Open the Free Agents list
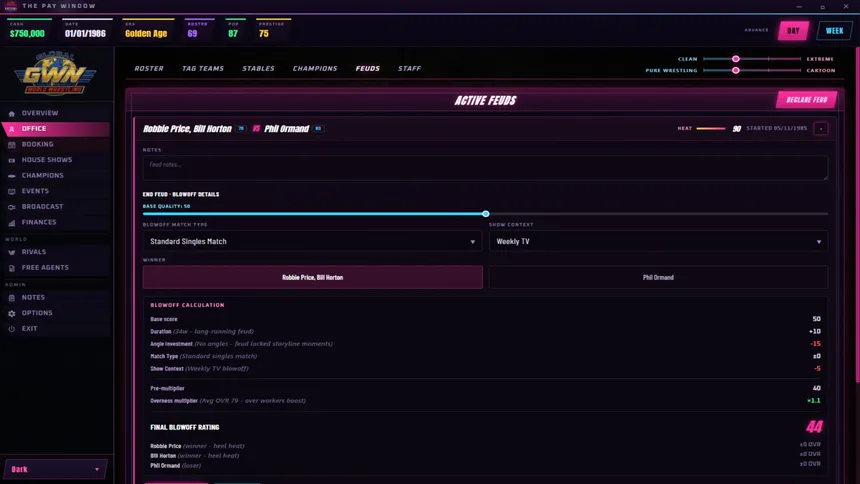The width and height of the screenshot is (860, 484). pyautogui.click(x=55, y=268)
